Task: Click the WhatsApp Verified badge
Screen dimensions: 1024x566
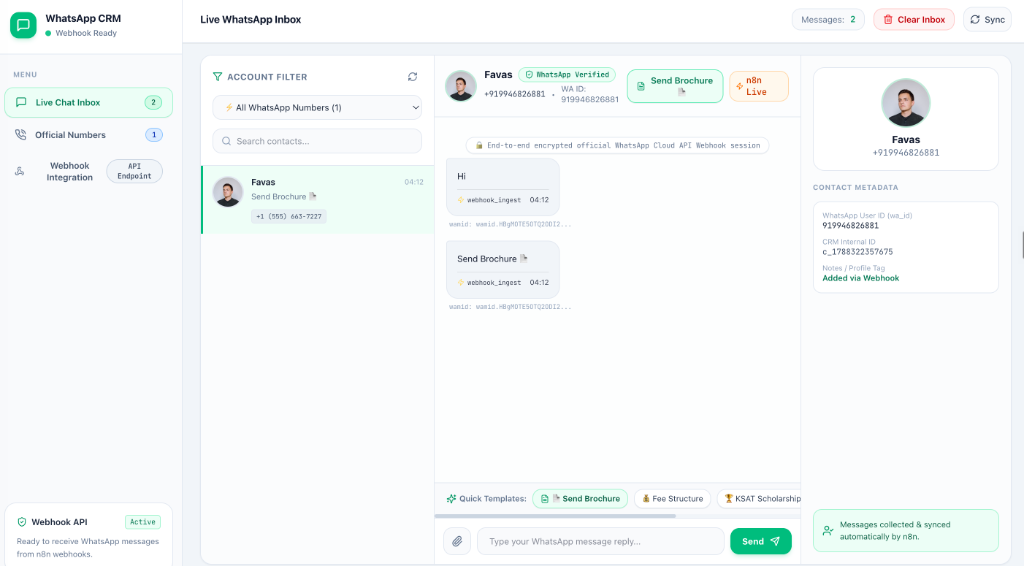Action: tap(567, 74)
